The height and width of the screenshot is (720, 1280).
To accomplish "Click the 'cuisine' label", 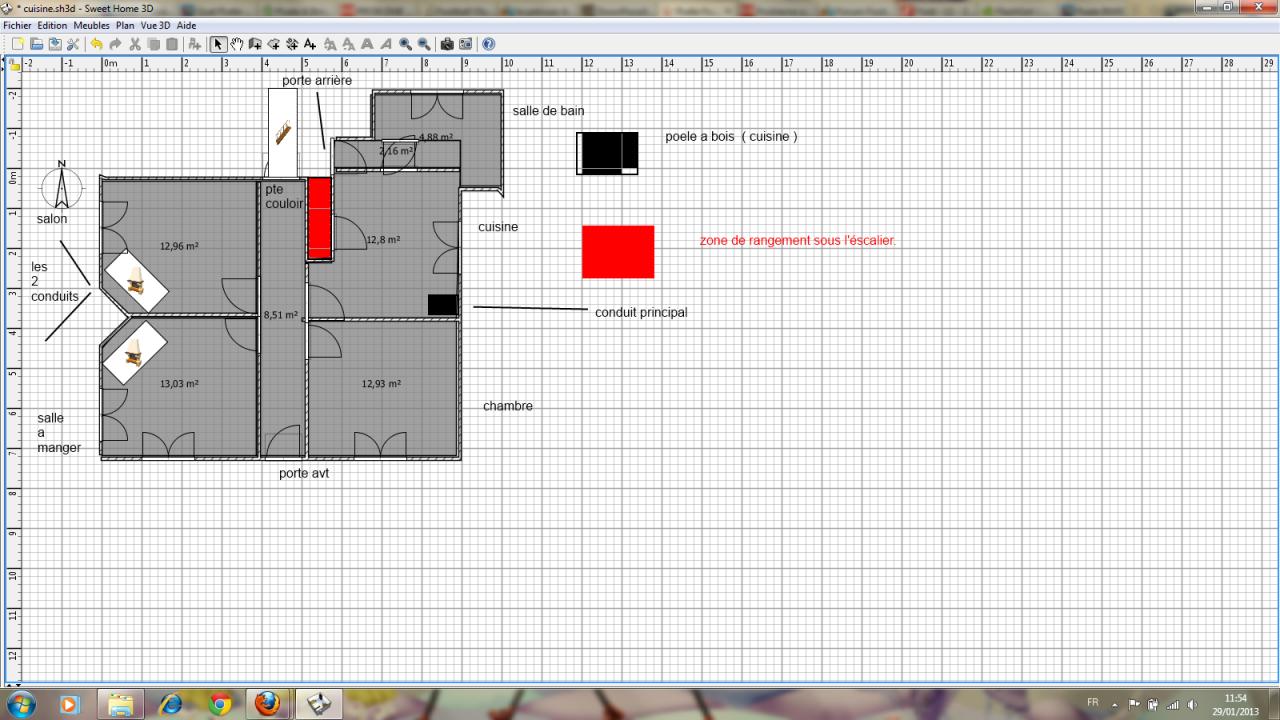I will pos(498,227).
